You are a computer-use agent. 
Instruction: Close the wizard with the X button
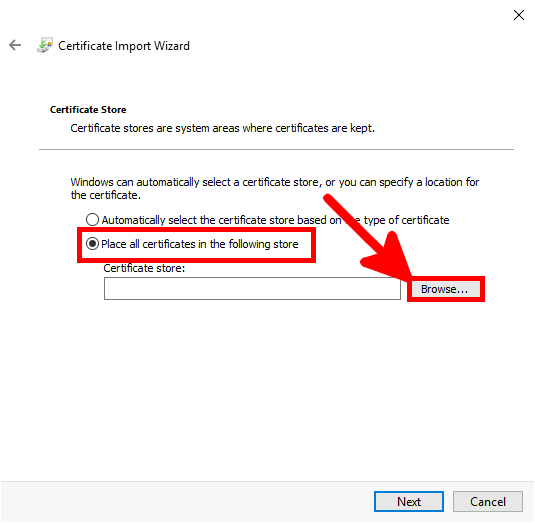coord(519,15)
